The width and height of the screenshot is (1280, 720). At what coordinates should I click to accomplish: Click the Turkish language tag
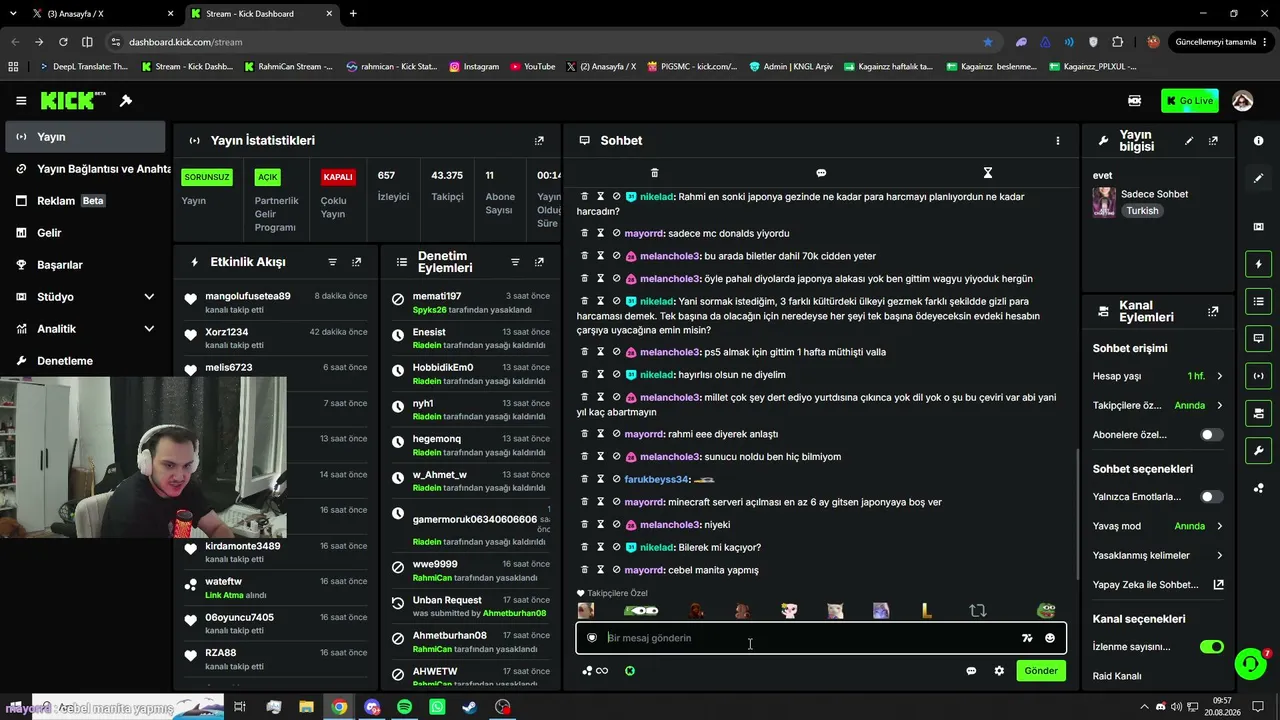pyautogui.click(x=1142, y=211)
